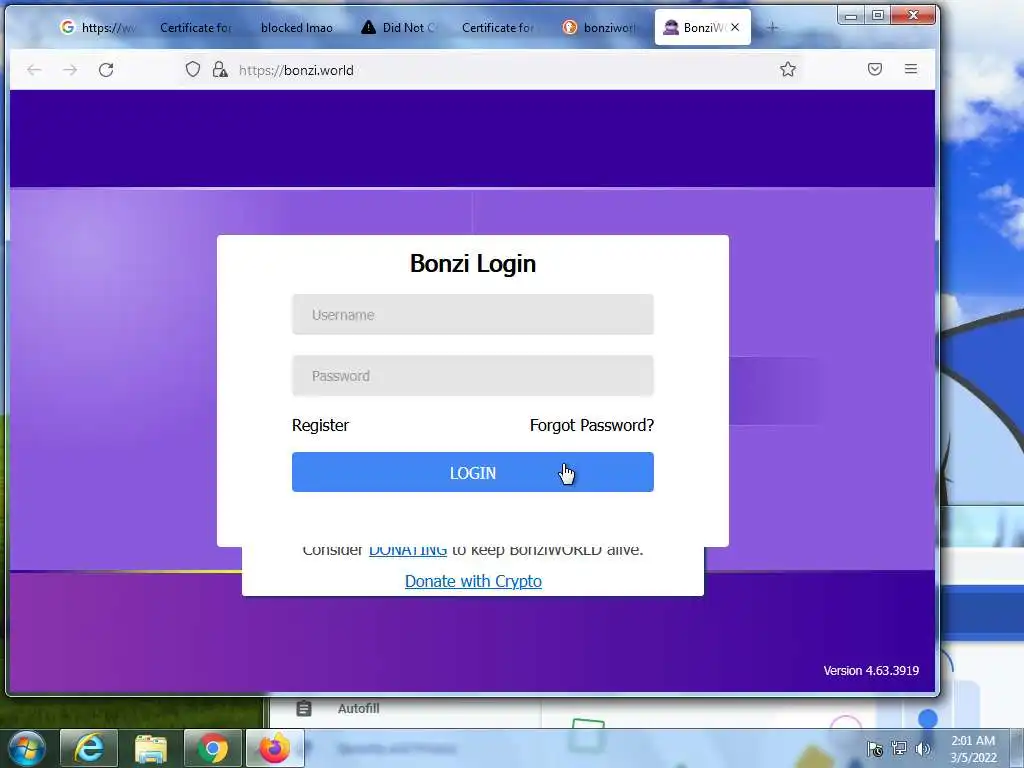
Task: Open the Donate with Crypto link
Action: point(473,581)
